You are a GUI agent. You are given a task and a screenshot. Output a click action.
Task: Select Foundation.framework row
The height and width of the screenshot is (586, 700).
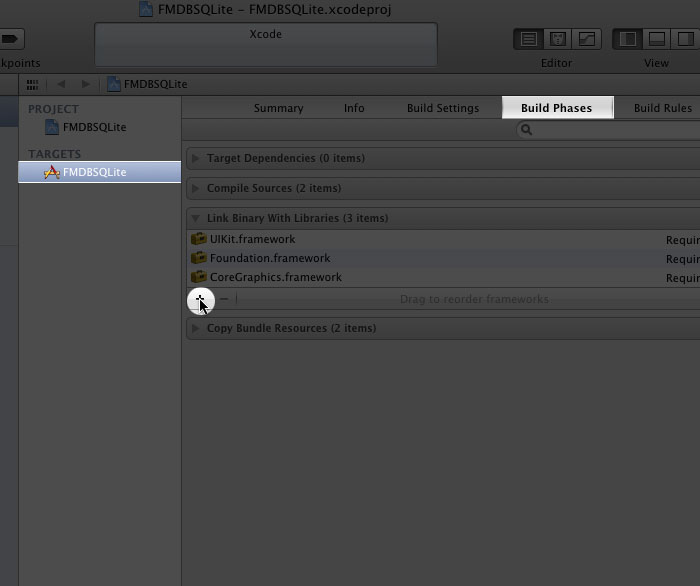pos(443,258)
